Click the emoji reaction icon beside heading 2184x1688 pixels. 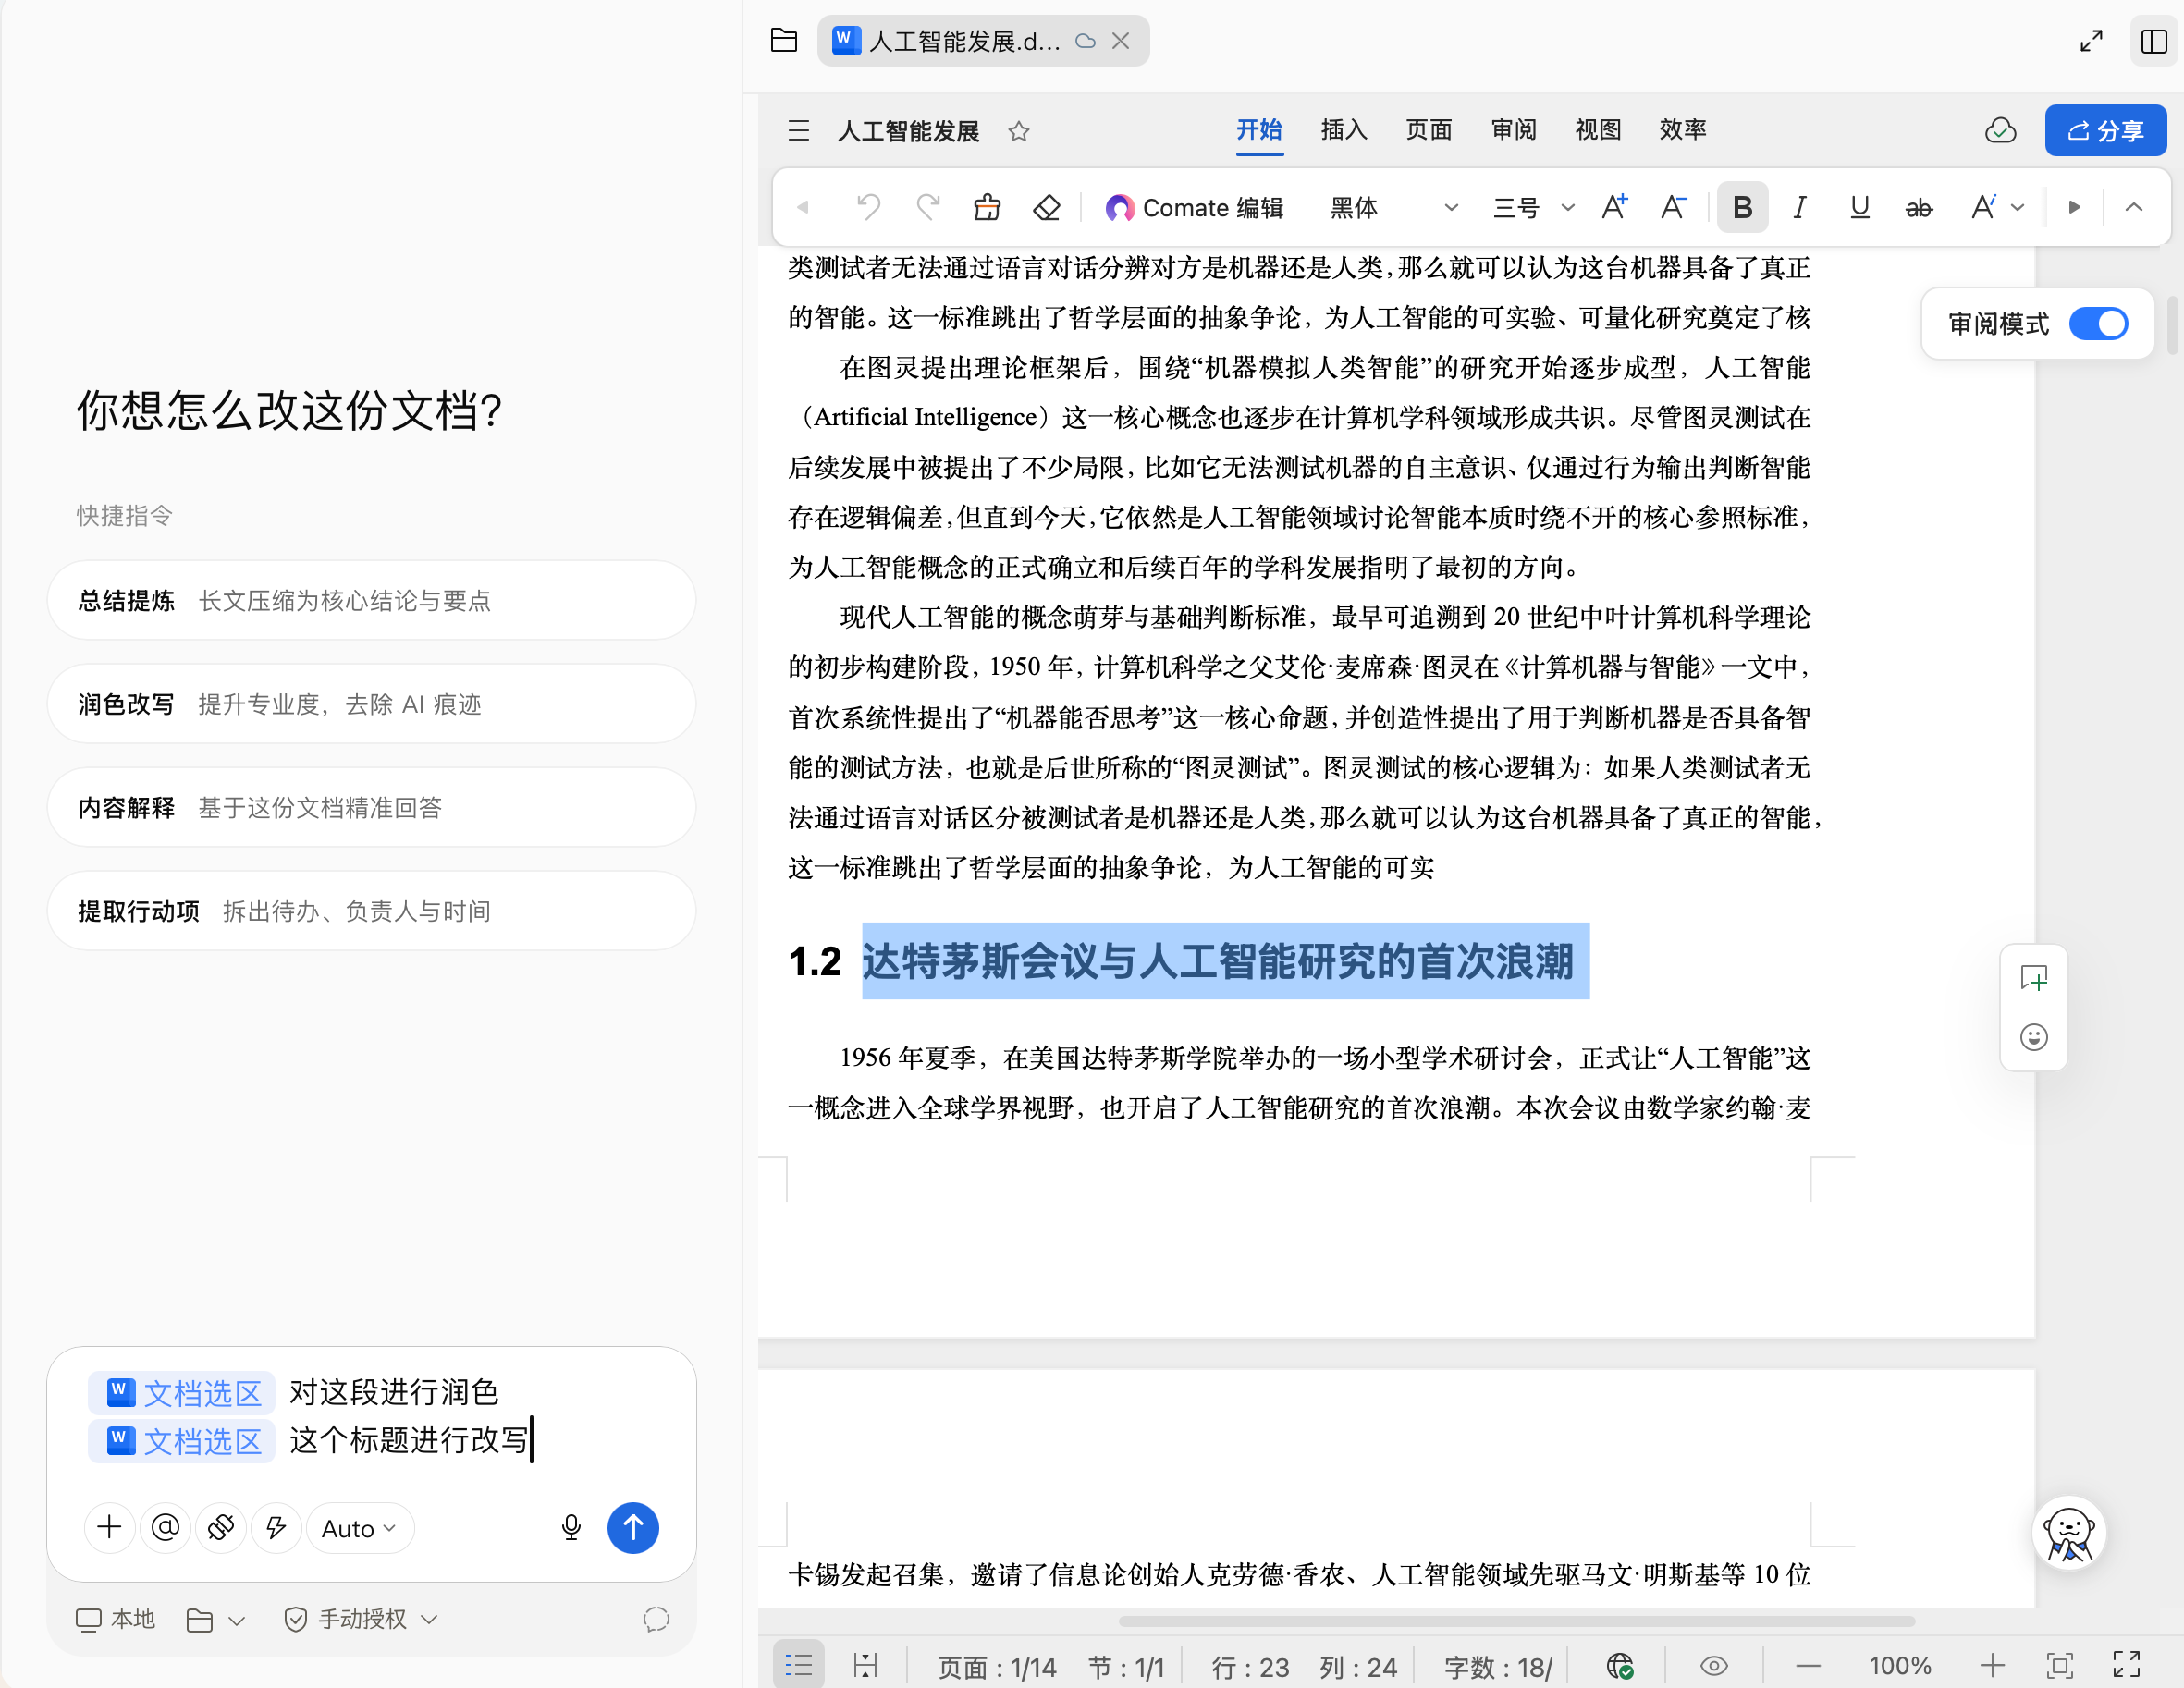coord(2033,1037)
